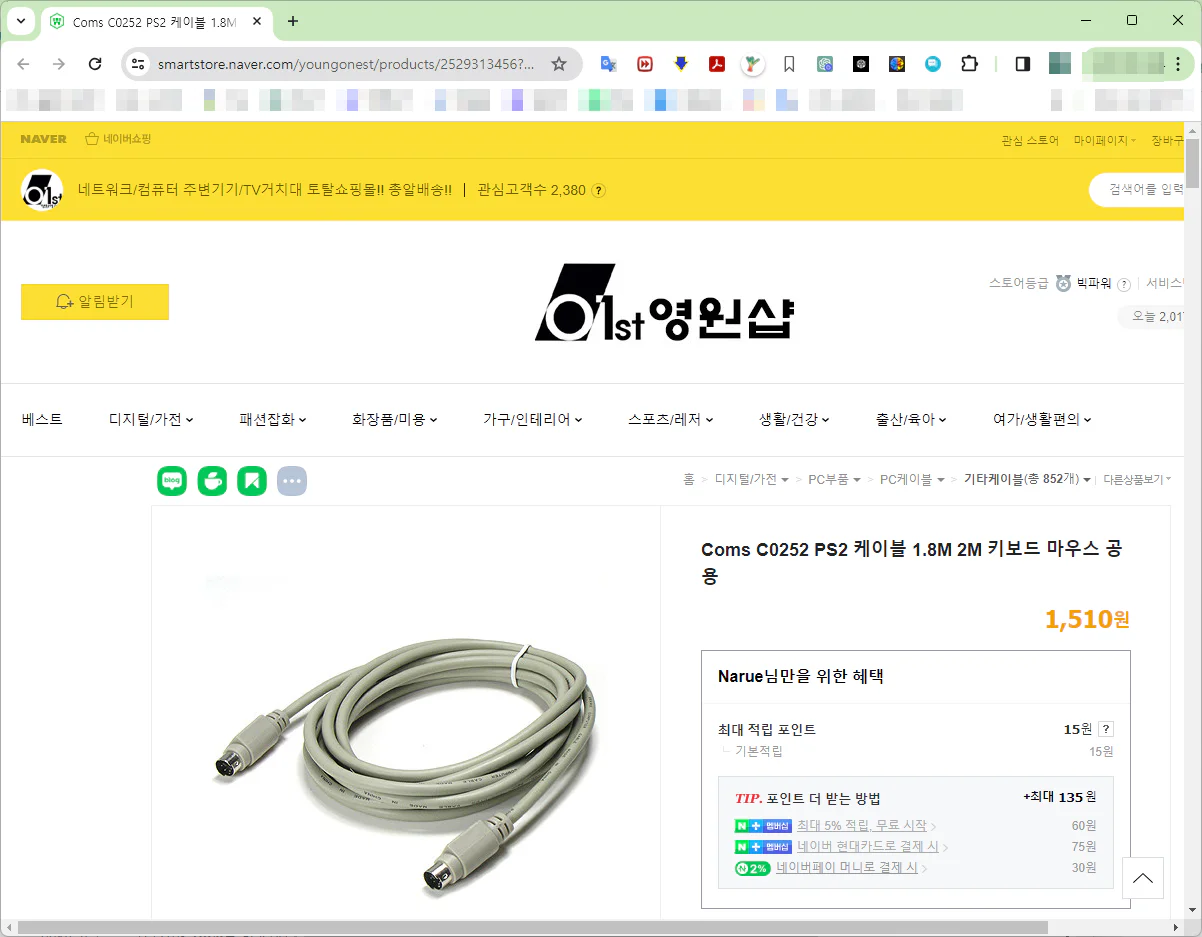Viewport: 1202px width, 937px height.
Task: Open the 관심 스토어 link
Action: [x=1030, y=140]
